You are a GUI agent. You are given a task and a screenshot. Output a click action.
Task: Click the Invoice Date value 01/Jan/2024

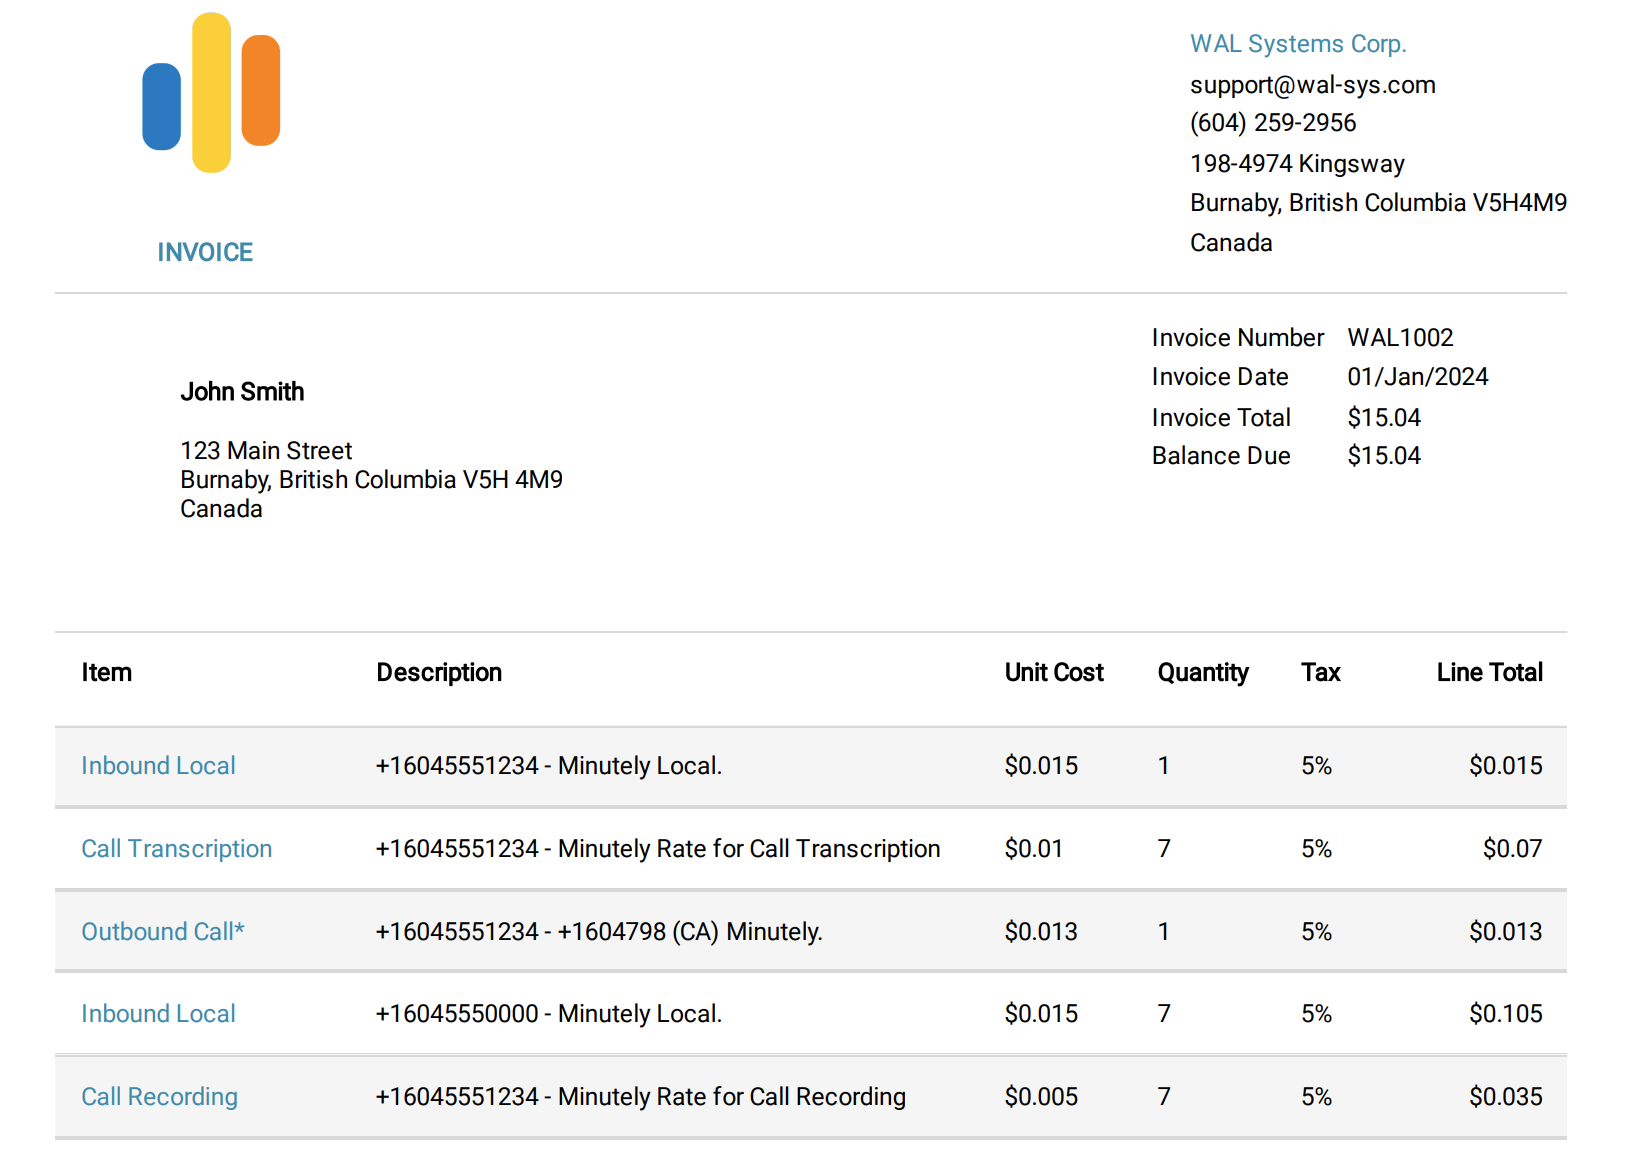[x=1417, y=377]
